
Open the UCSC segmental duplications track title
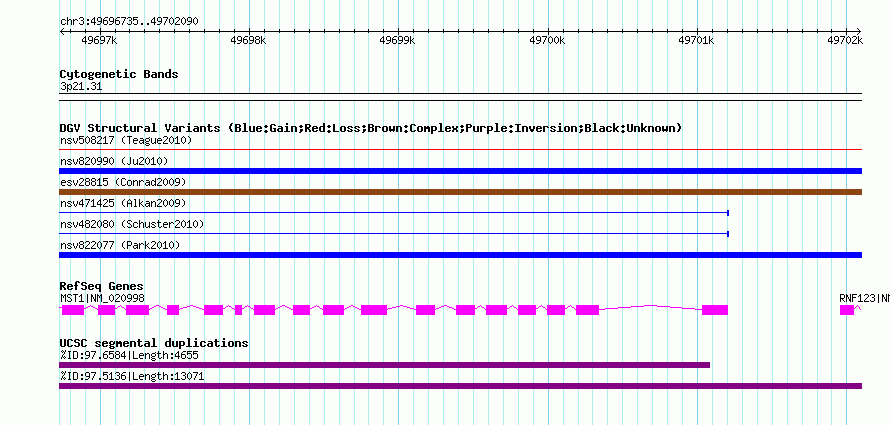[154, 343]
